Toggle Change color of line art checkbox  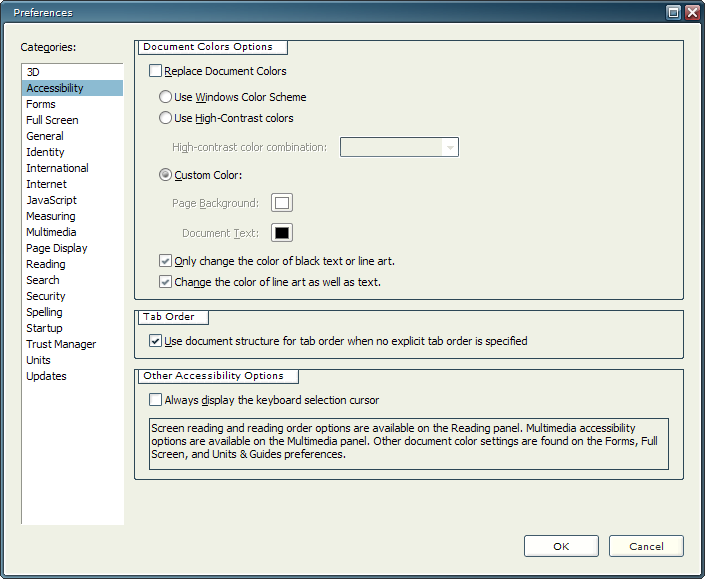165,282
